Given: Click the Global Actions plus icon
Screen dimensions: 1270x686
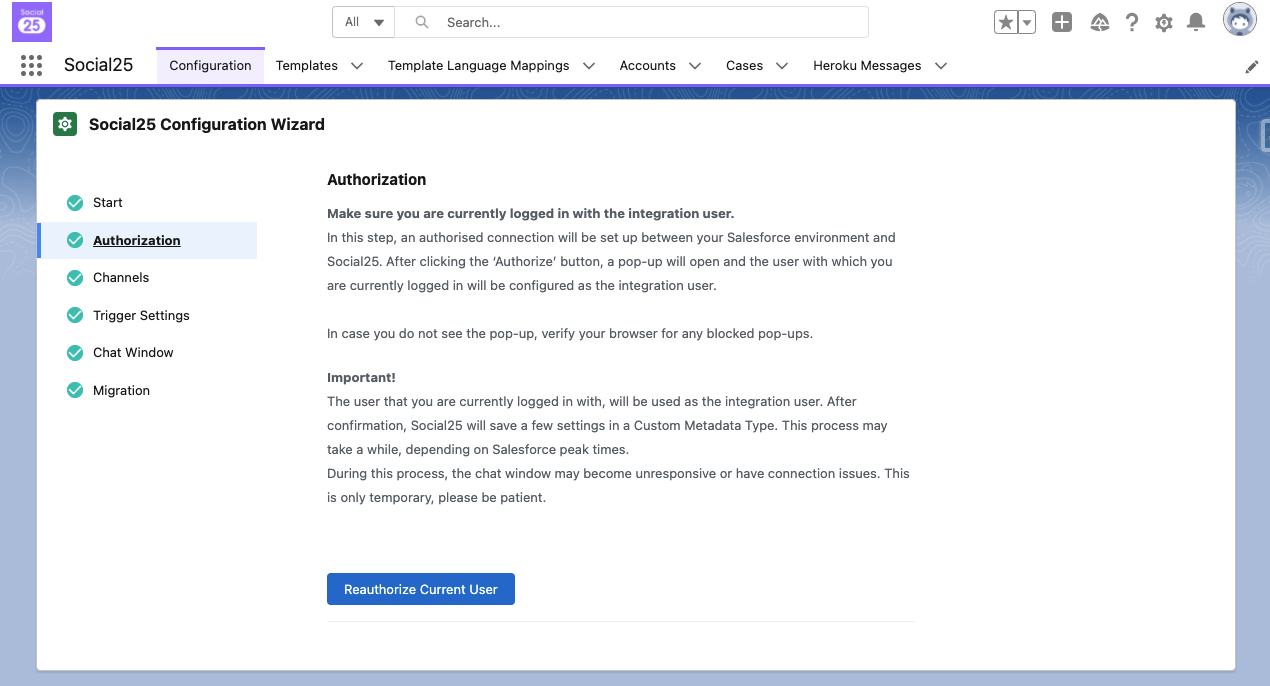Looking at the screenshot, I should coord(1062,22).
